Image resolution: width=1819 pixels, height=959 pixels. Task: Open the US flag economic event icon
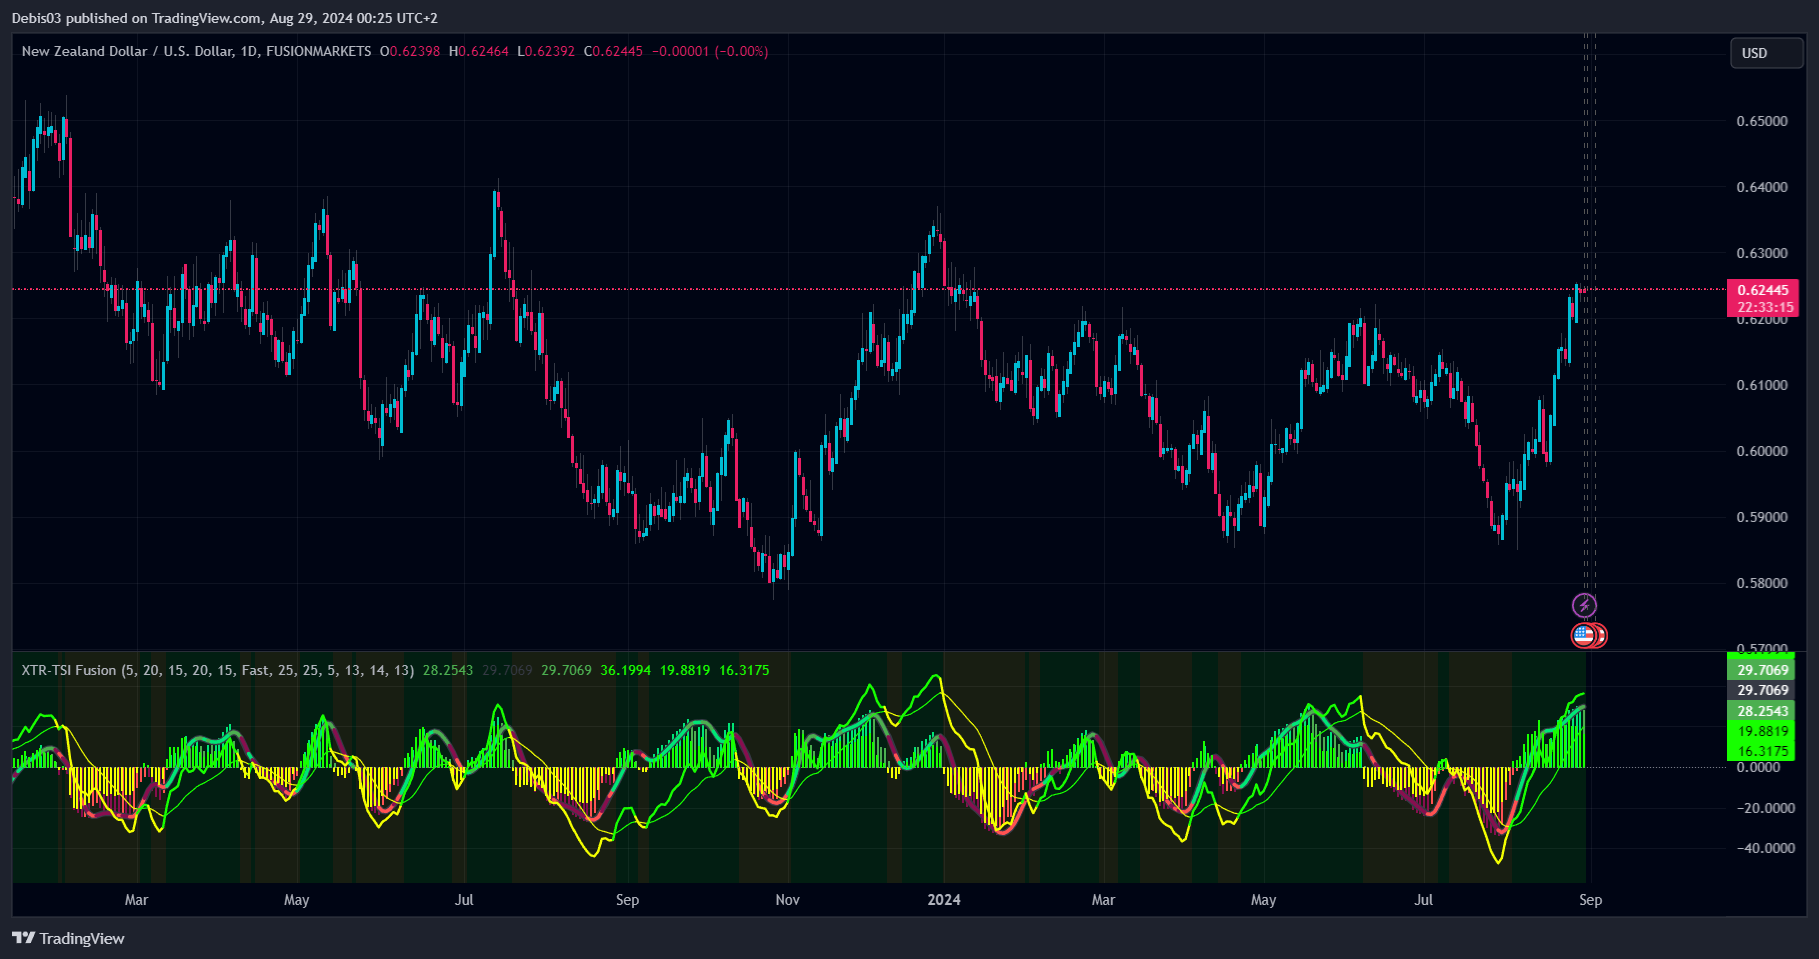[x=1583, y=635]
